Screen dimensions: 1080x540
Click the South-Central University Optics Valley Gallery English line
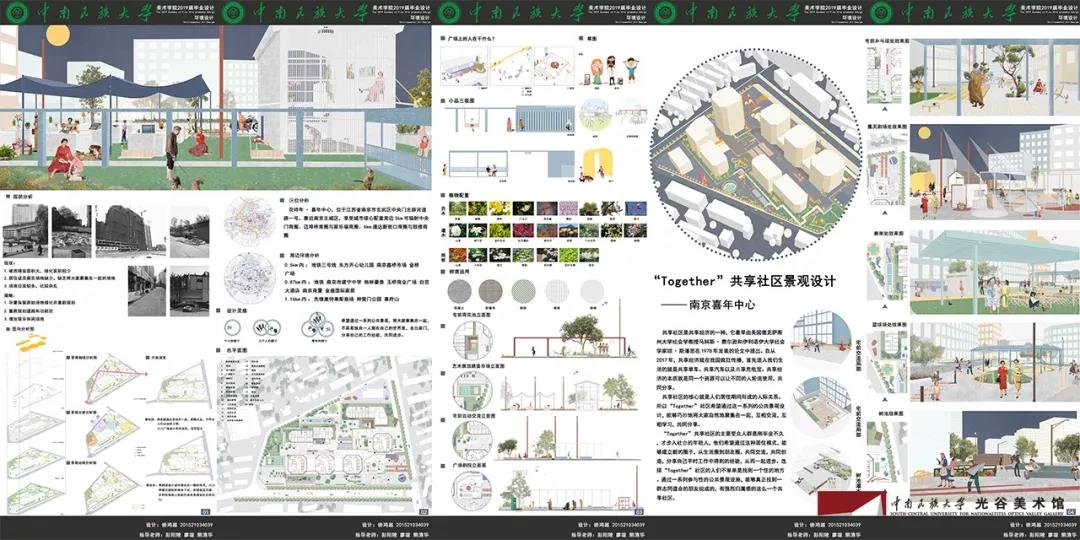[x=976, y=515]
